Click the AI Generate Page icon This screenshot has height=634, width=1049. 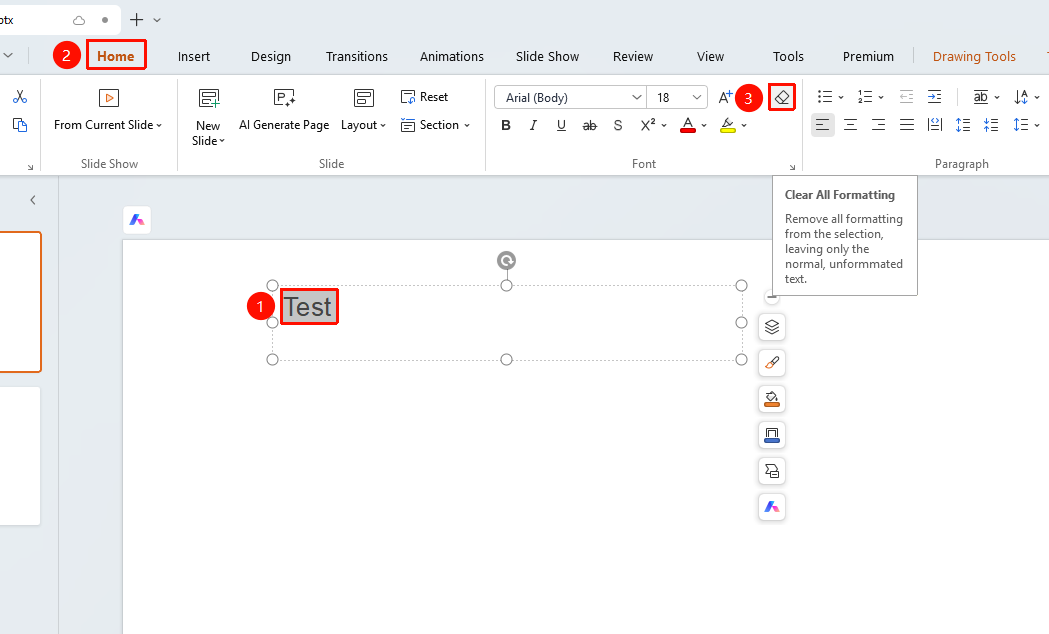click(284, 98)
